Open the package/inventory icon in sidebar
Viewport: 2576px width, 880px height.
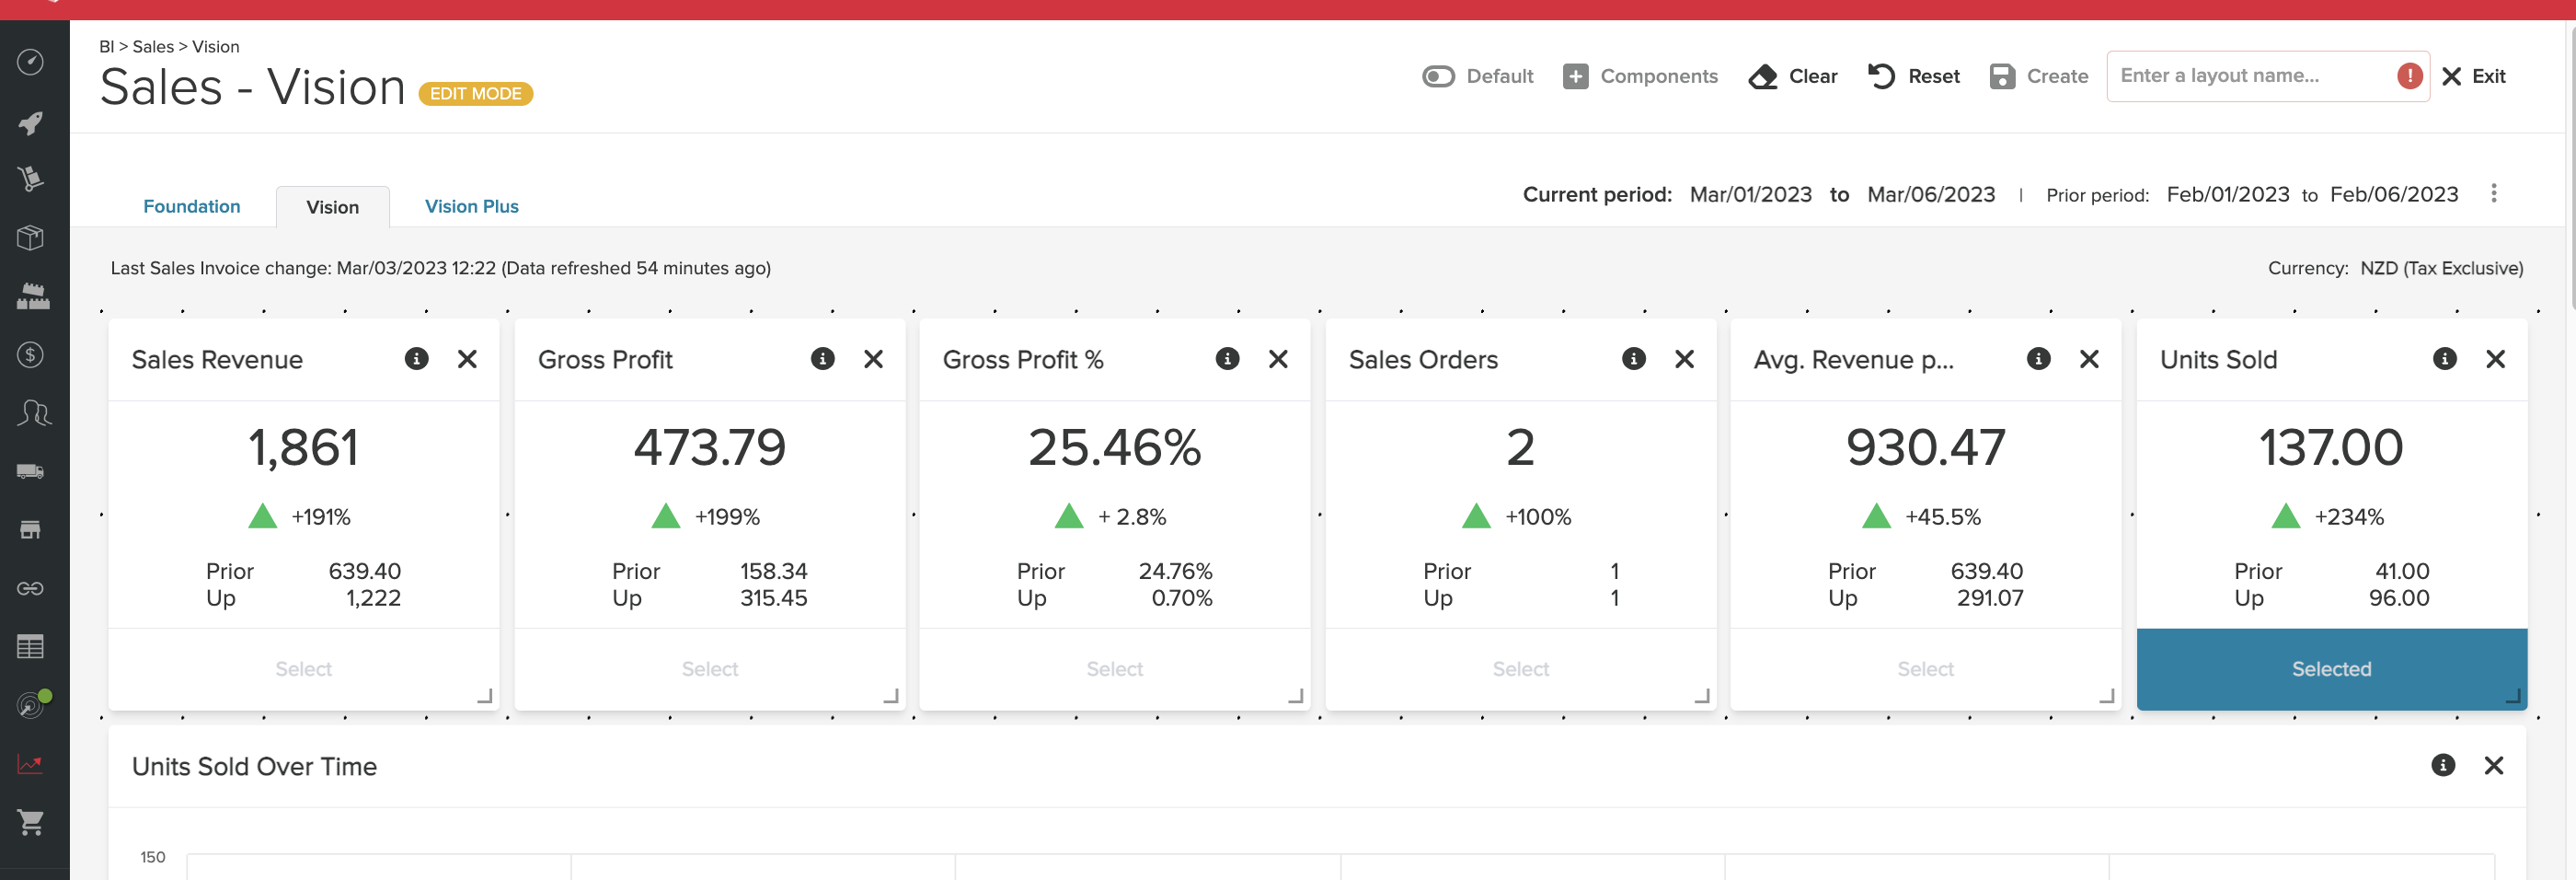[31, 237]
